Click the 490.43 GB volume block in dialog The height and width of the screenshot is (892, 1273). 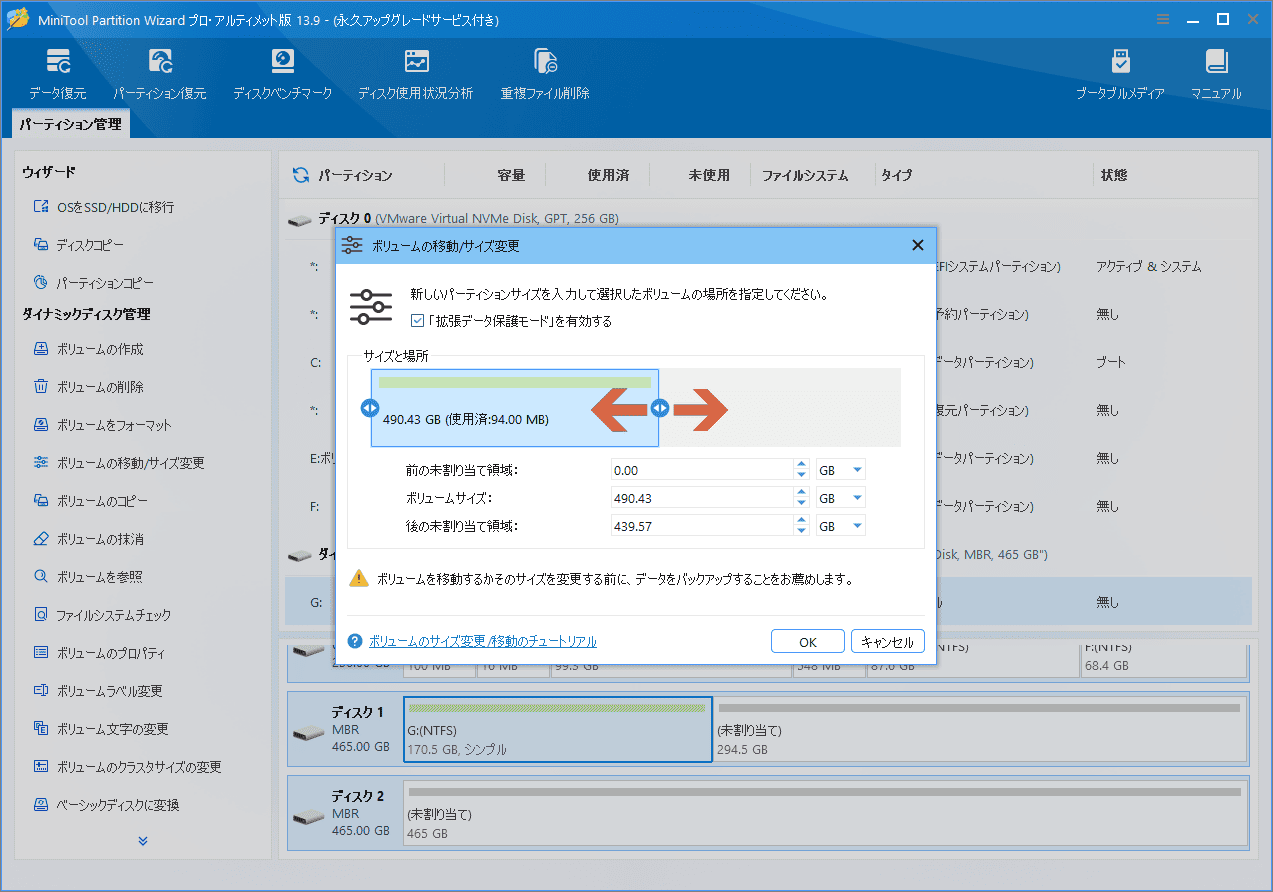(x=515, y=408)
